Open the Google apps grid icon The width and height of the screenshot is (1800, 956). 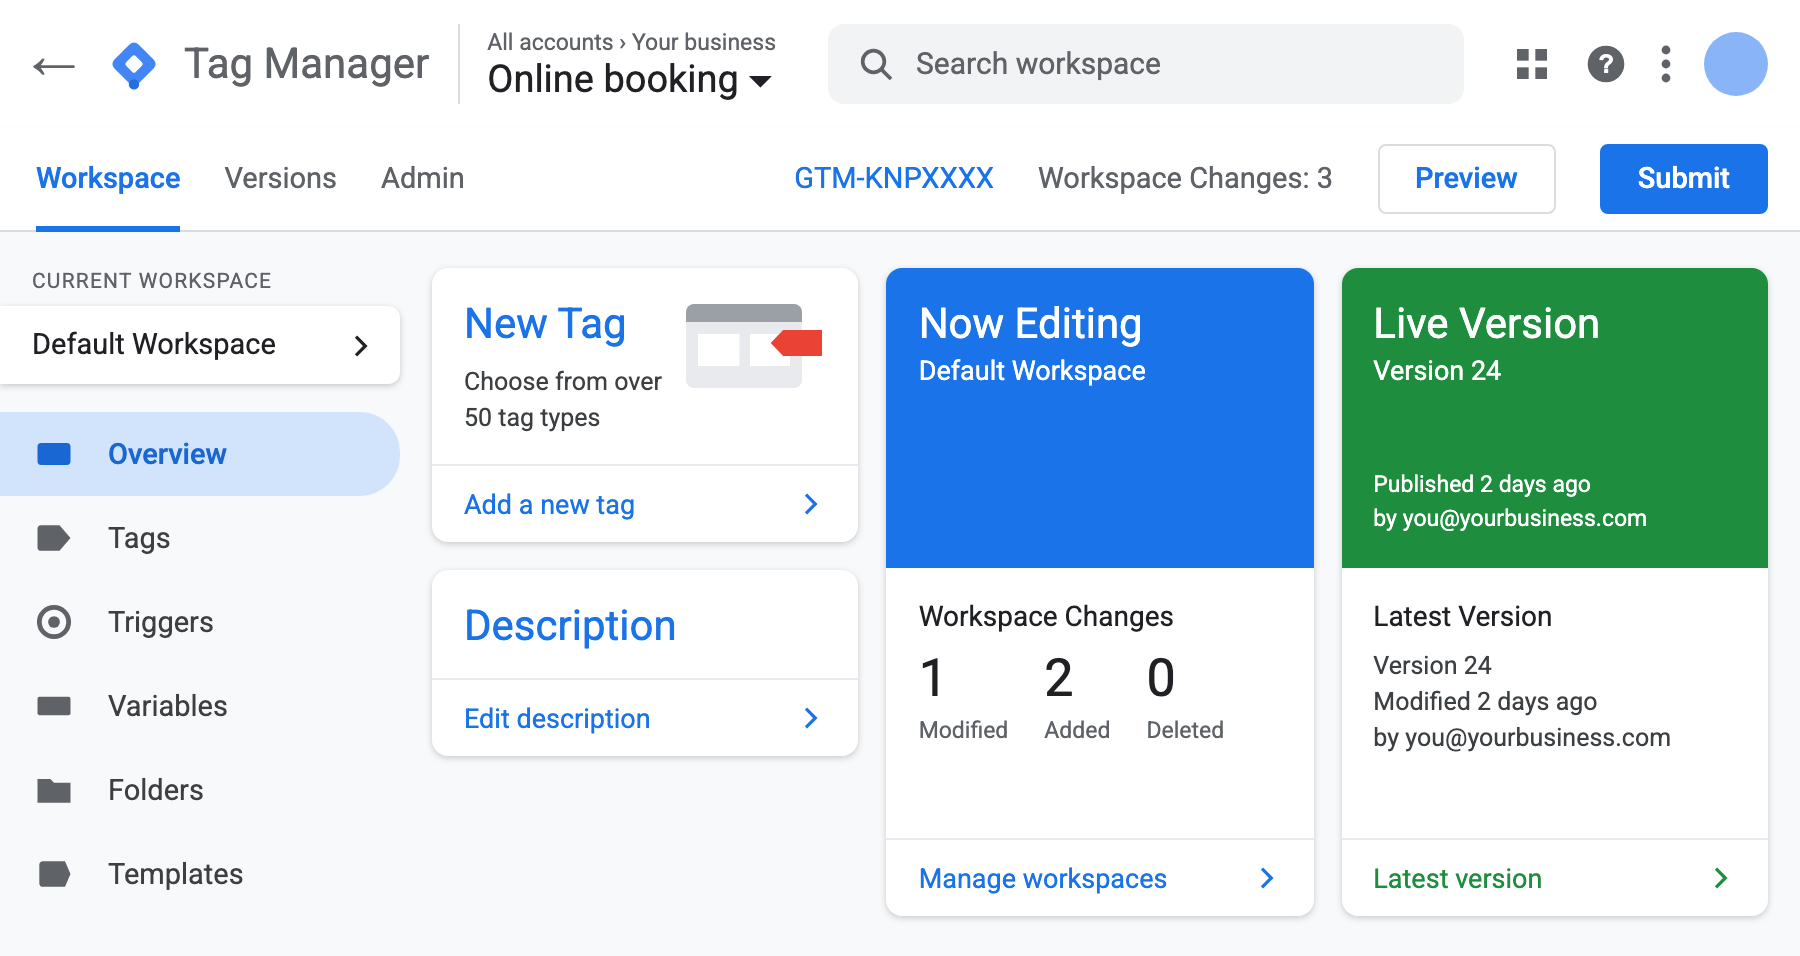point(1532,64)
